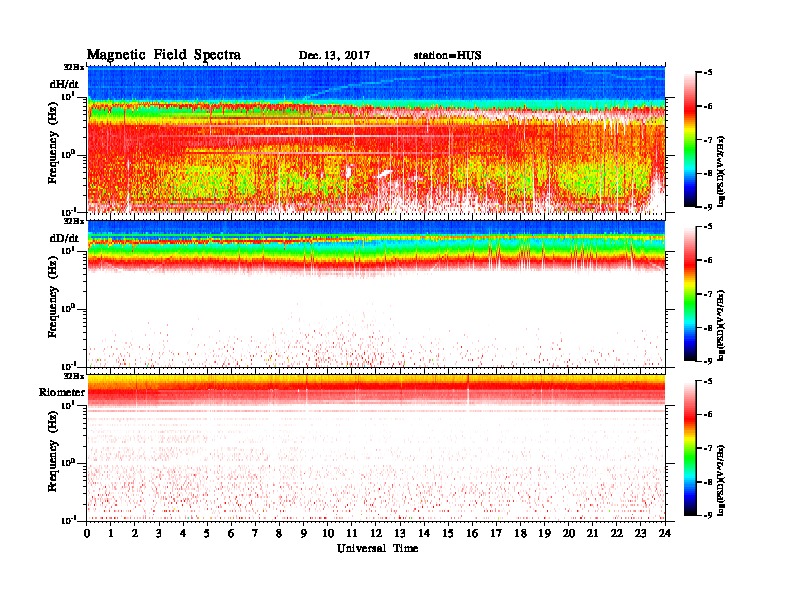The width and height of the screenshot is (792, 612).
Task: Select the "dD/dt" panel label
Action: [x=64, y=238]
